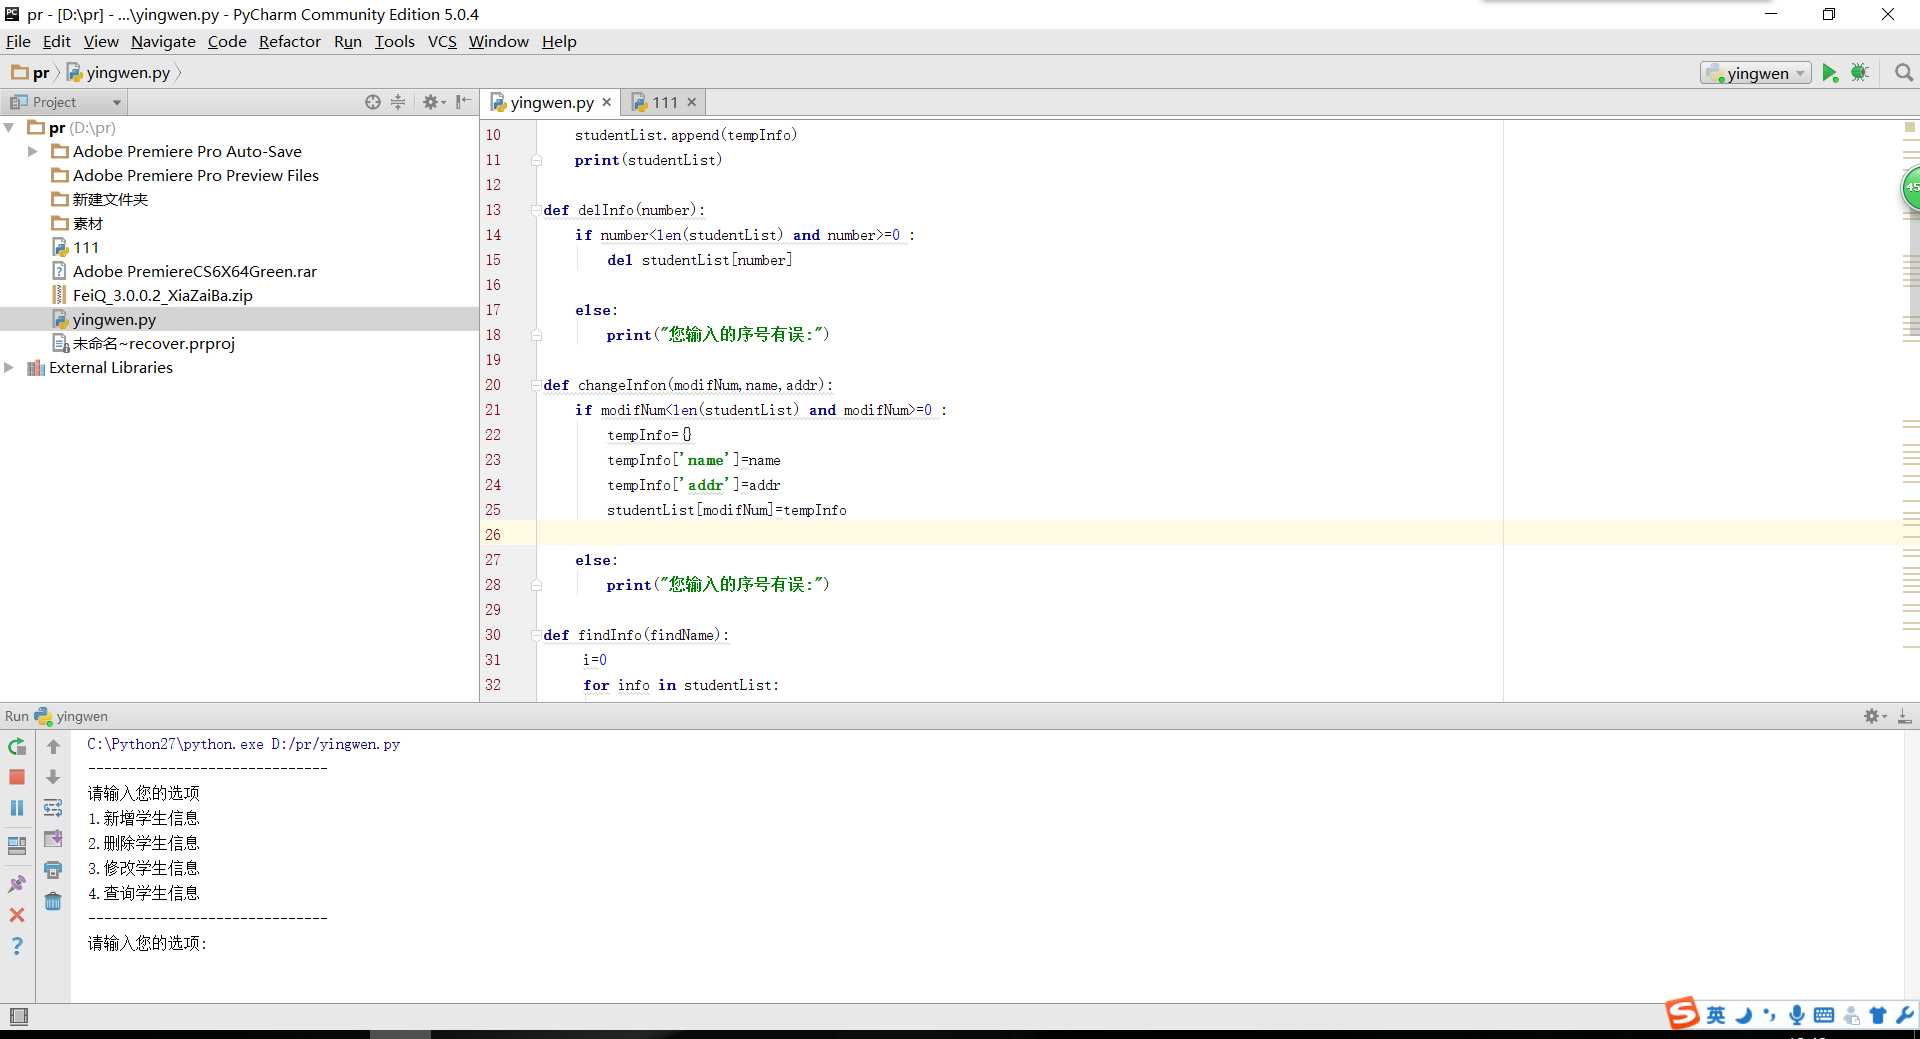Debug yingwen with bug icon
The height and width of the screenshot is (1039, 1920).
pos(1860,73)
